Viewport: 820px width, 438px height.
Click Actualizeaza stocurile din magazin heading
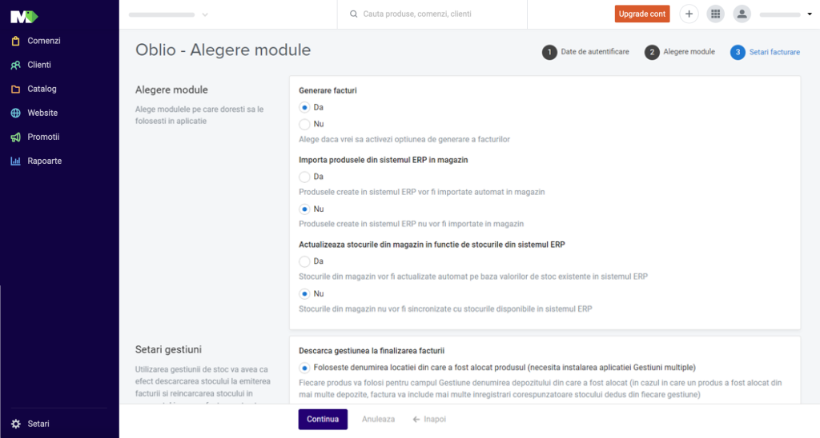(432, 245)
